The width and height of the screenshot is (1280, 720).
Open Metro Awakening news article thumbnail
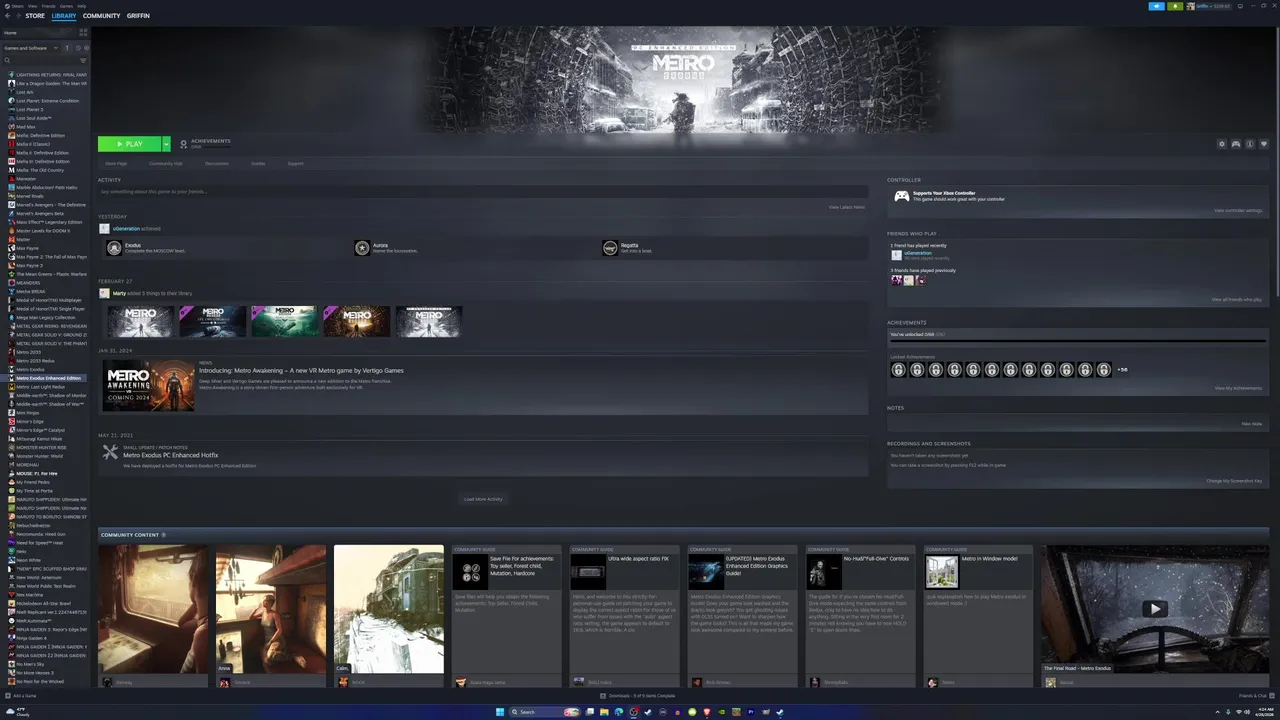click(149, 386)
